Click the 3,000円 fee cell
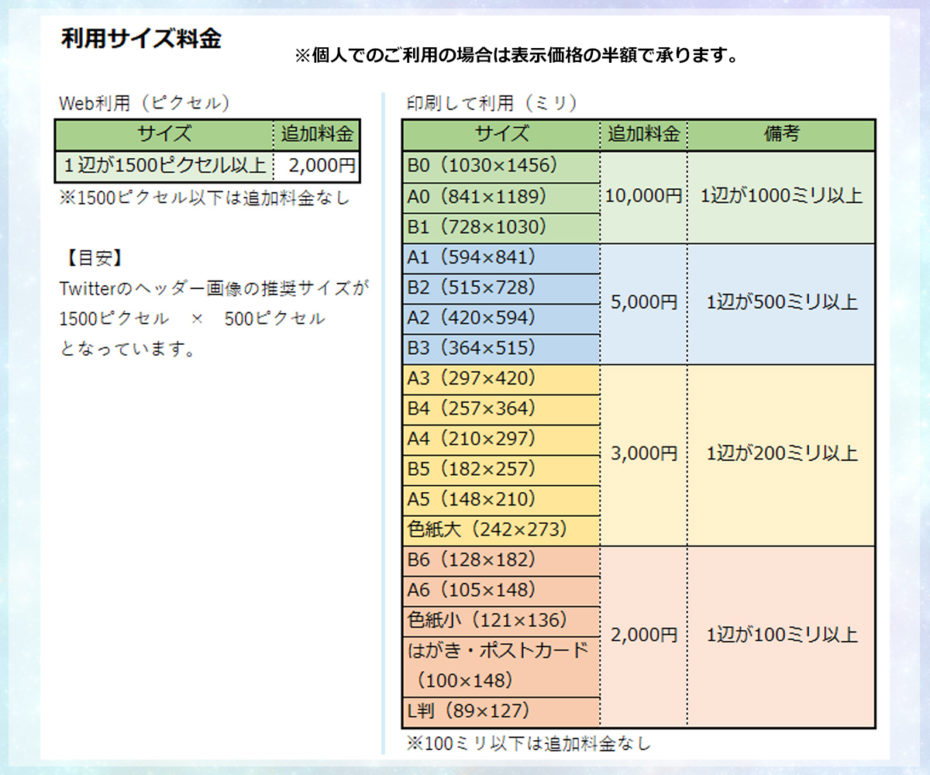930x775 pixels. (643, 454)
